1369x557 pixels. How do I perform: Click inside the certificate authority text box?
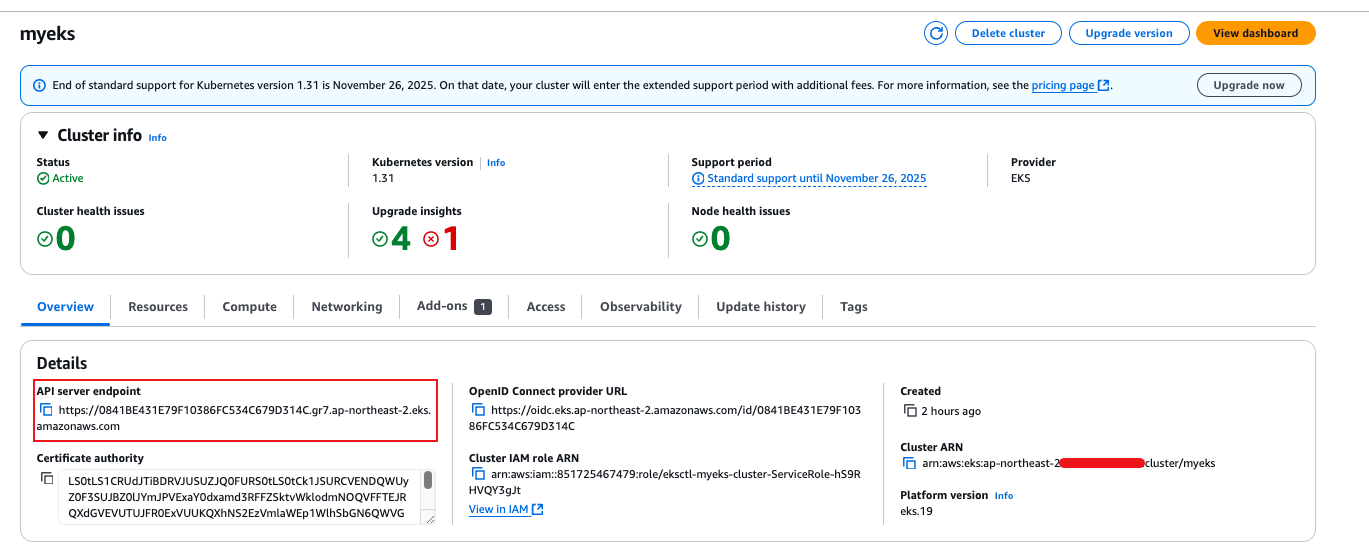coord(238,497)
